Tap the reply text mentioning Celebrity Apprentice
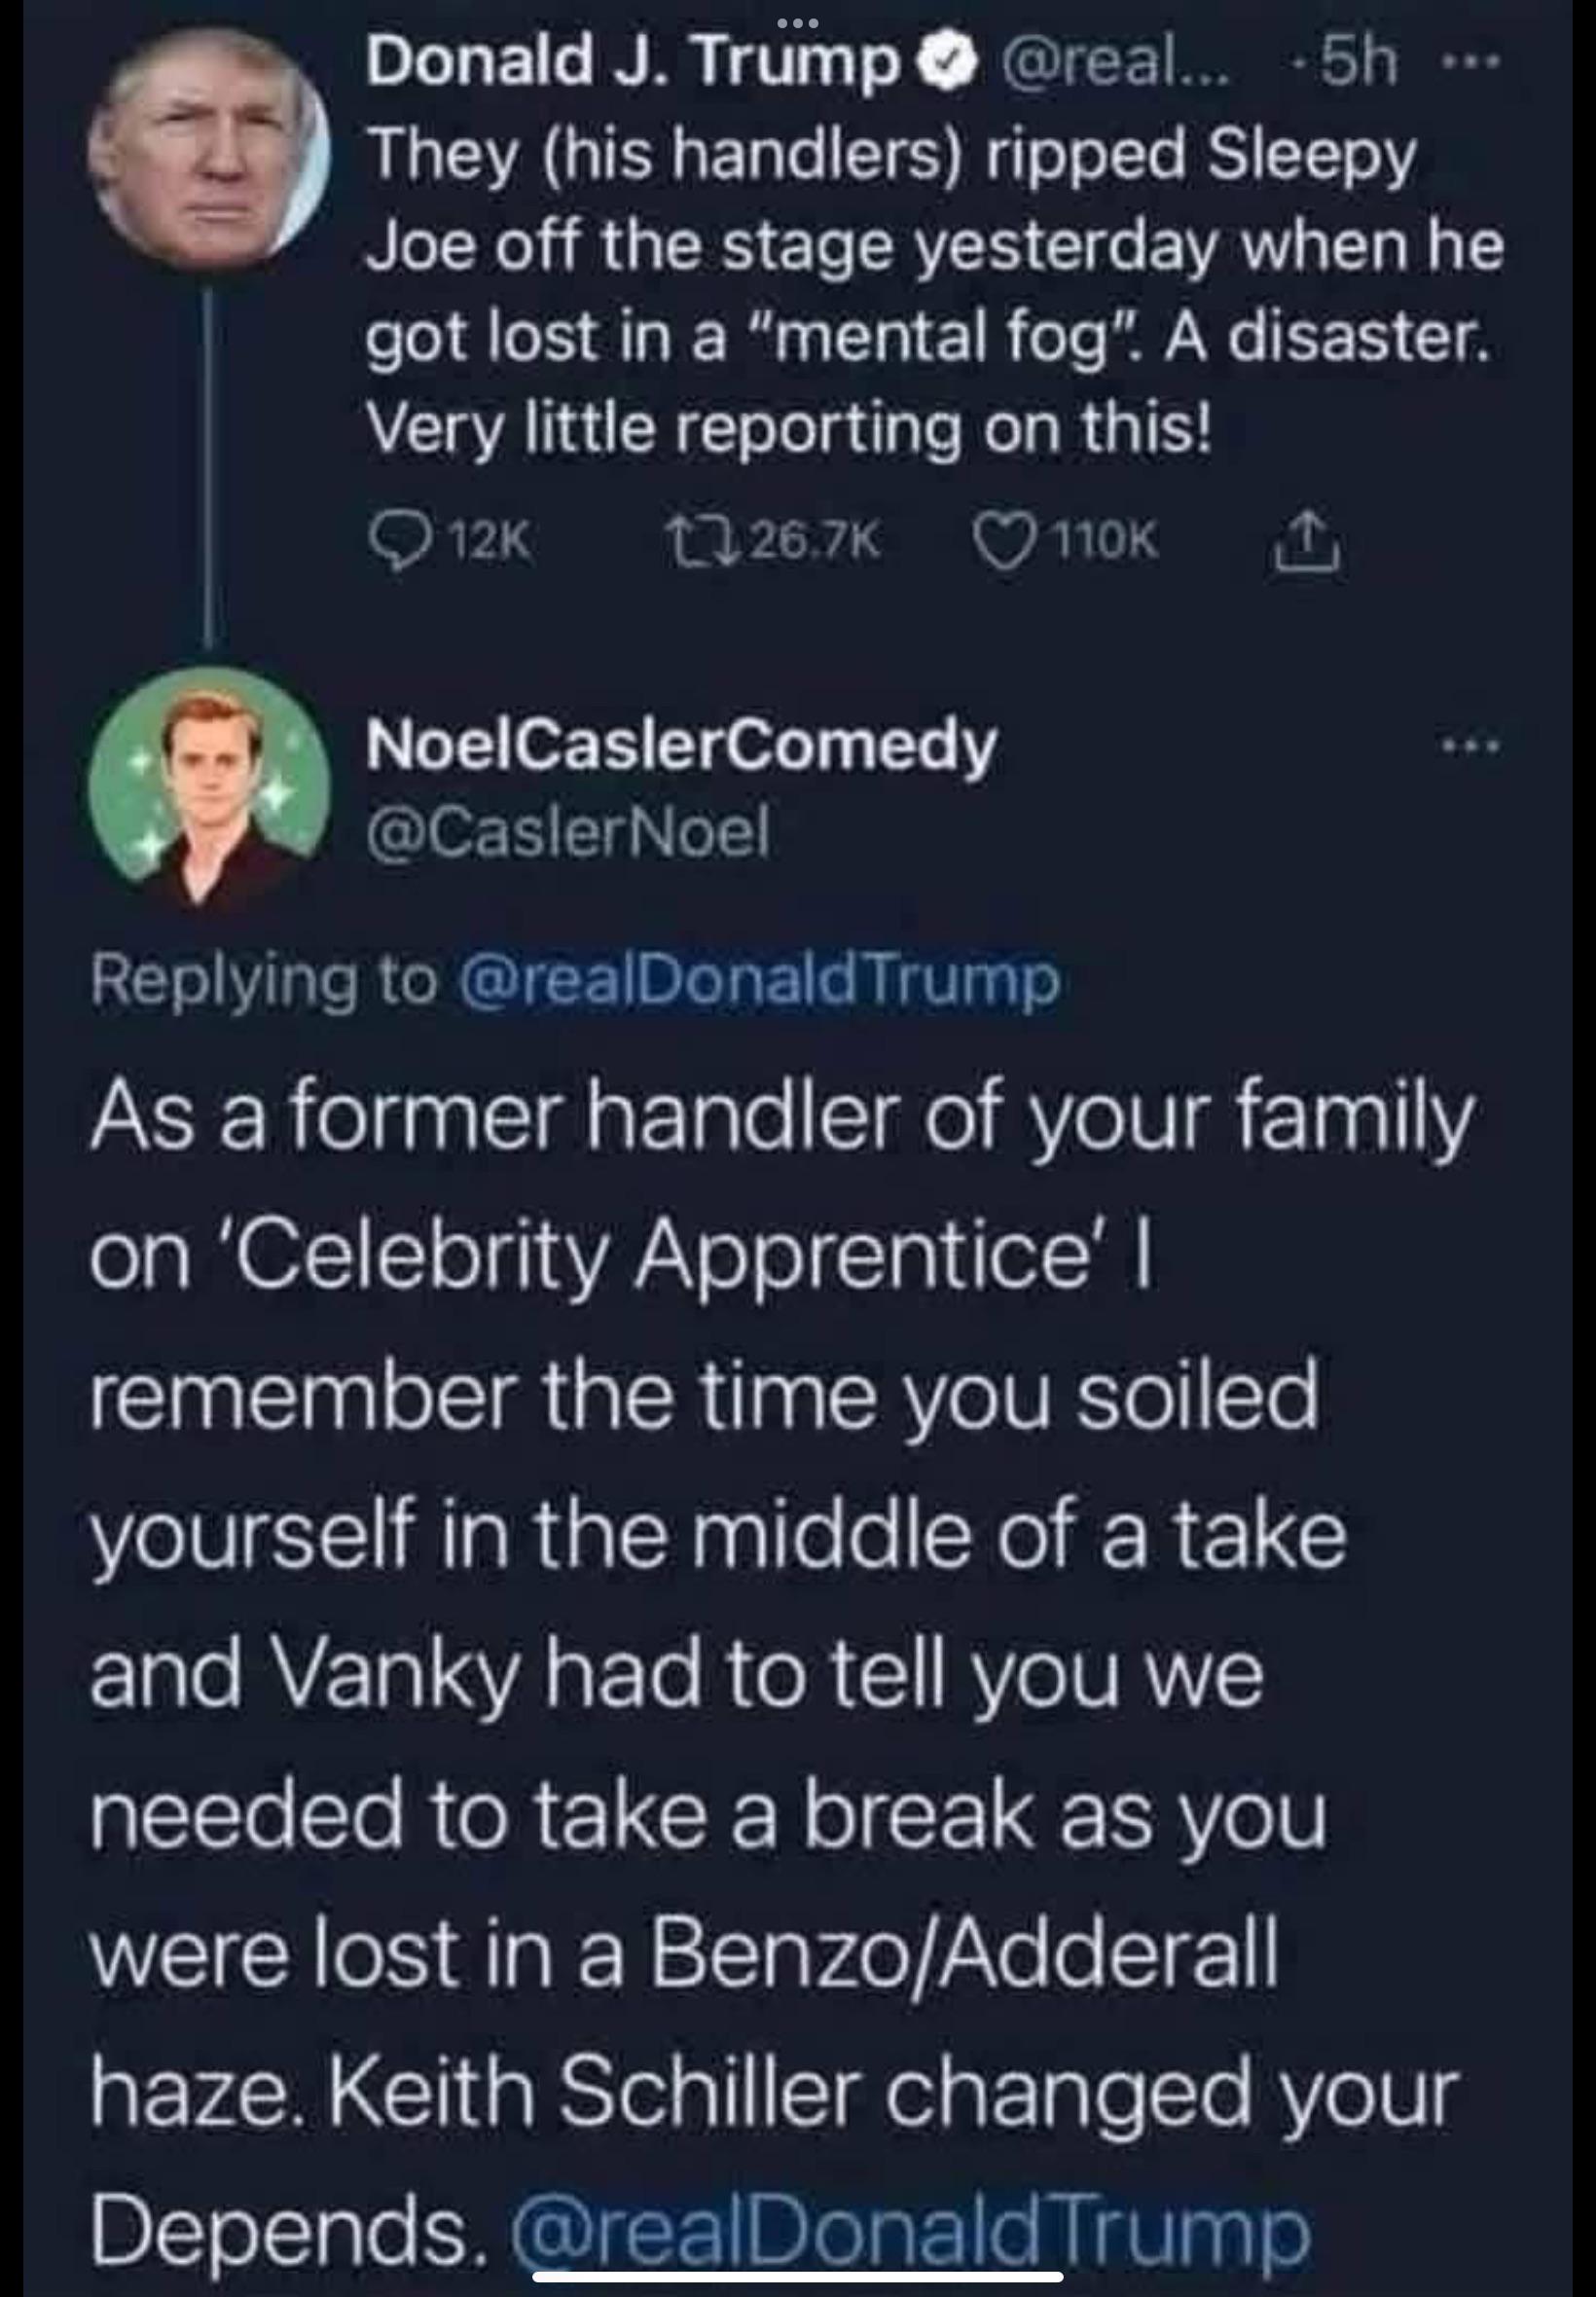 point(783,1677)
